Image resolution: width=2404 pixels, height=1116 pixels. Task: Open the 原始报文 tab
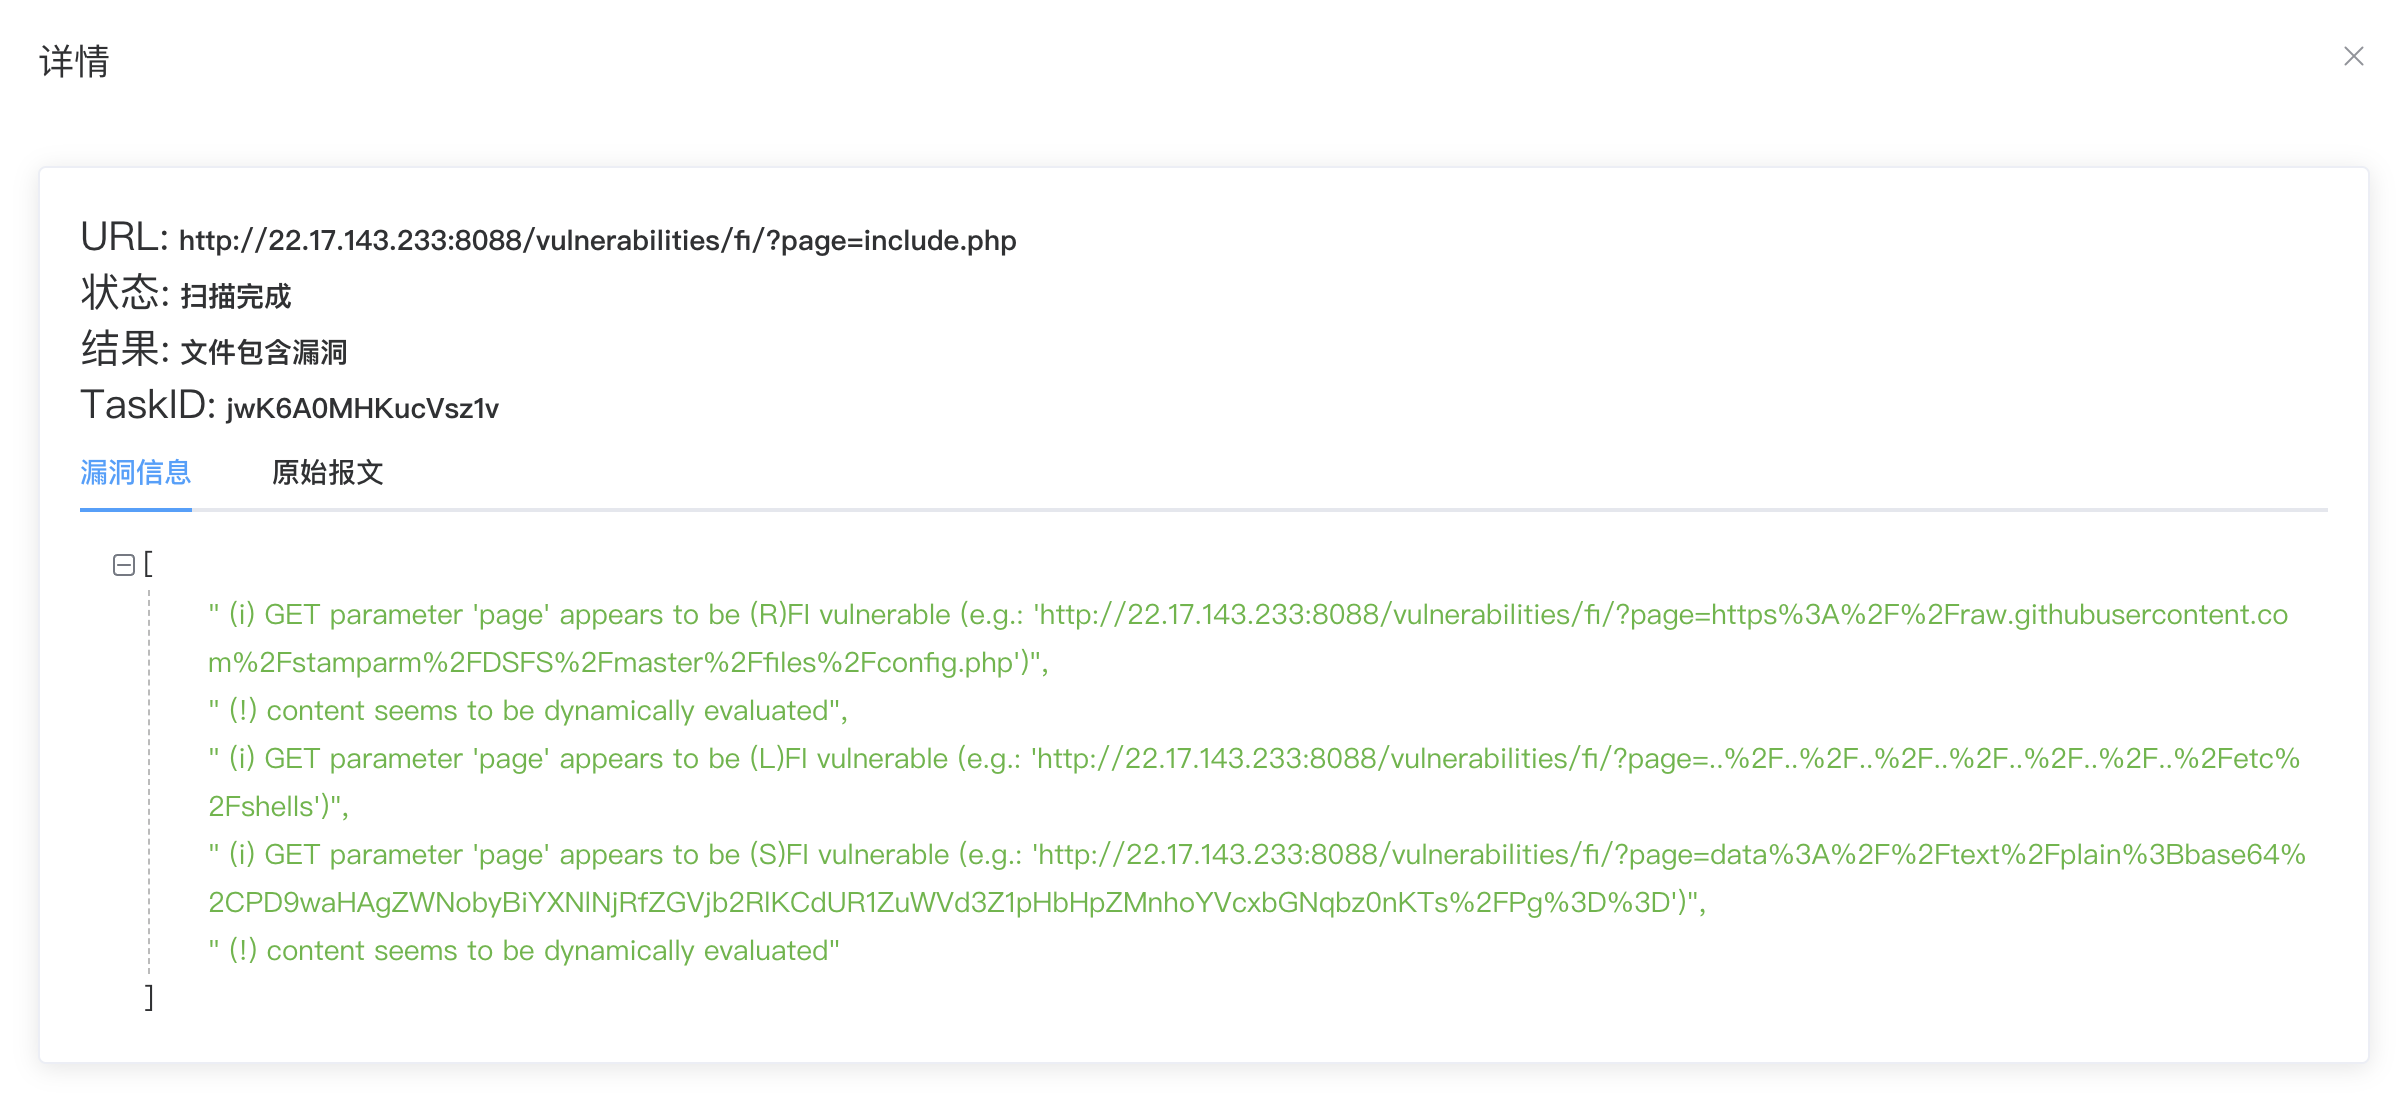click(x=327, y=472)
